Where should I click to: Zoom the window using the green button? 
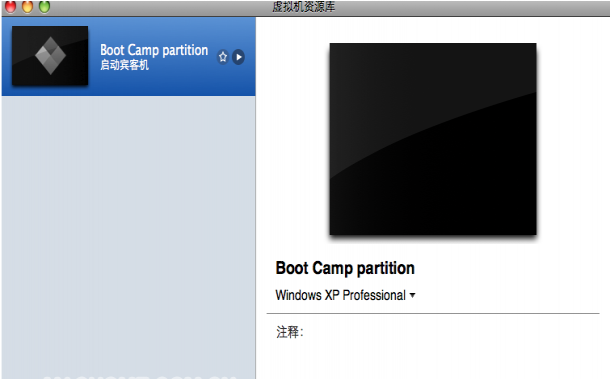pos(44,6)
